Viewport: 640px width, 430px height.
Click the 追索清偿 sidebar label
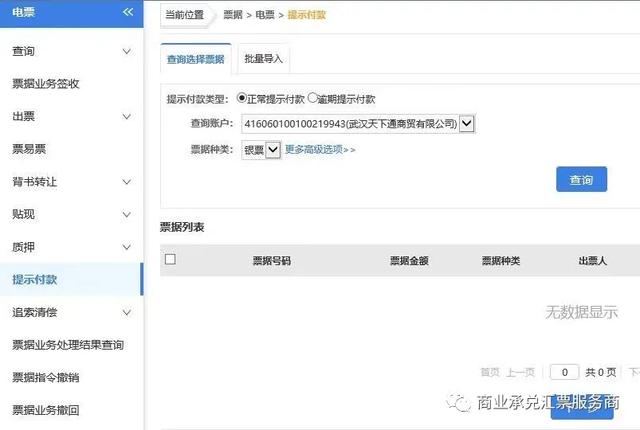tap(35, 313)
